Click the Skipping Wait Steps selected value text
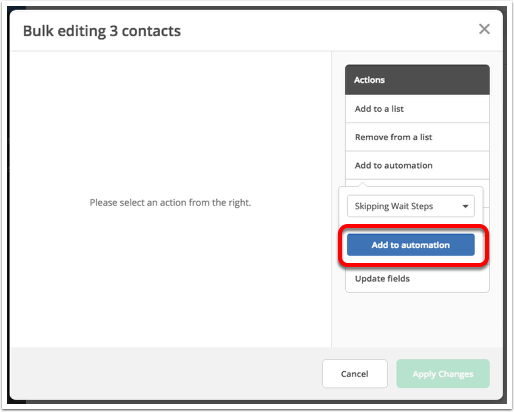Viewport: 514px width, 412px height. click(394, 206)
